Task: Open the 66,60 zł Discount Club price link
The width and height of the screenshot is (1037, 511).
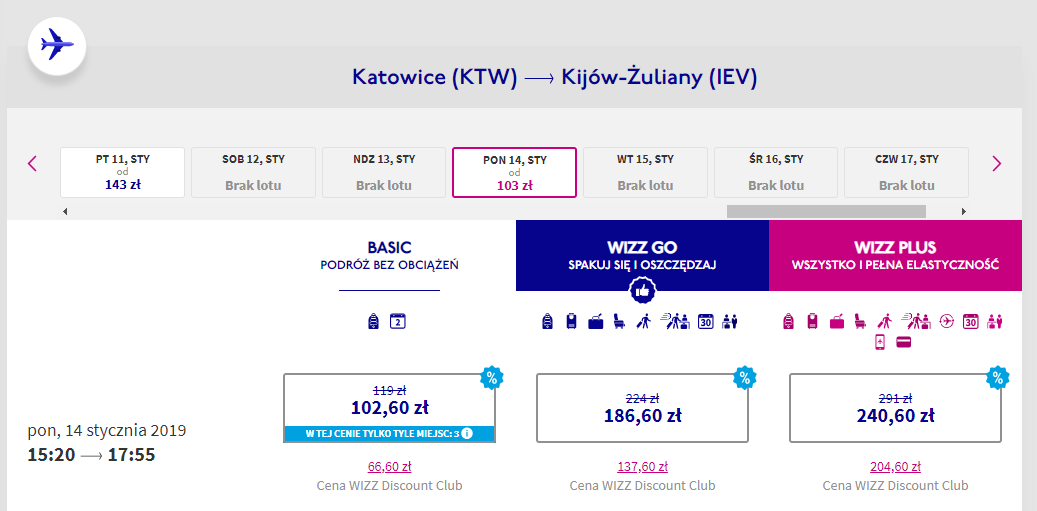Action: pyautogui.click(x=390, y=467)
